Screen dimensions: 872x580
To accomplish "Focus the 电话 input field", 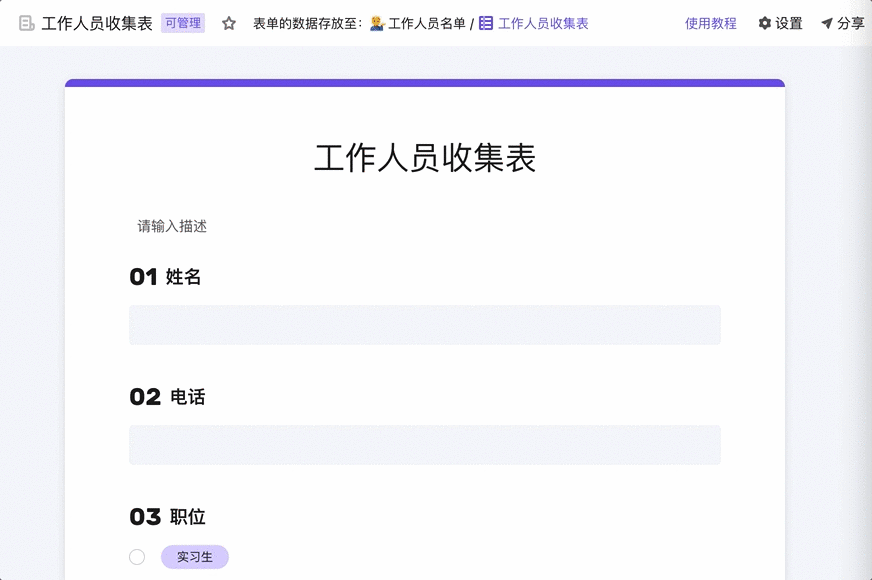I will (425, 445).
